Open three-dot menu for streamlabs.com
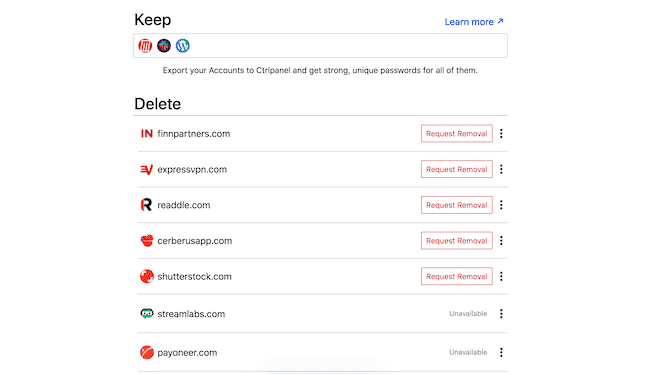Viewport: 670px width, 374px height. pyautogui.click(x=501, y=314)
